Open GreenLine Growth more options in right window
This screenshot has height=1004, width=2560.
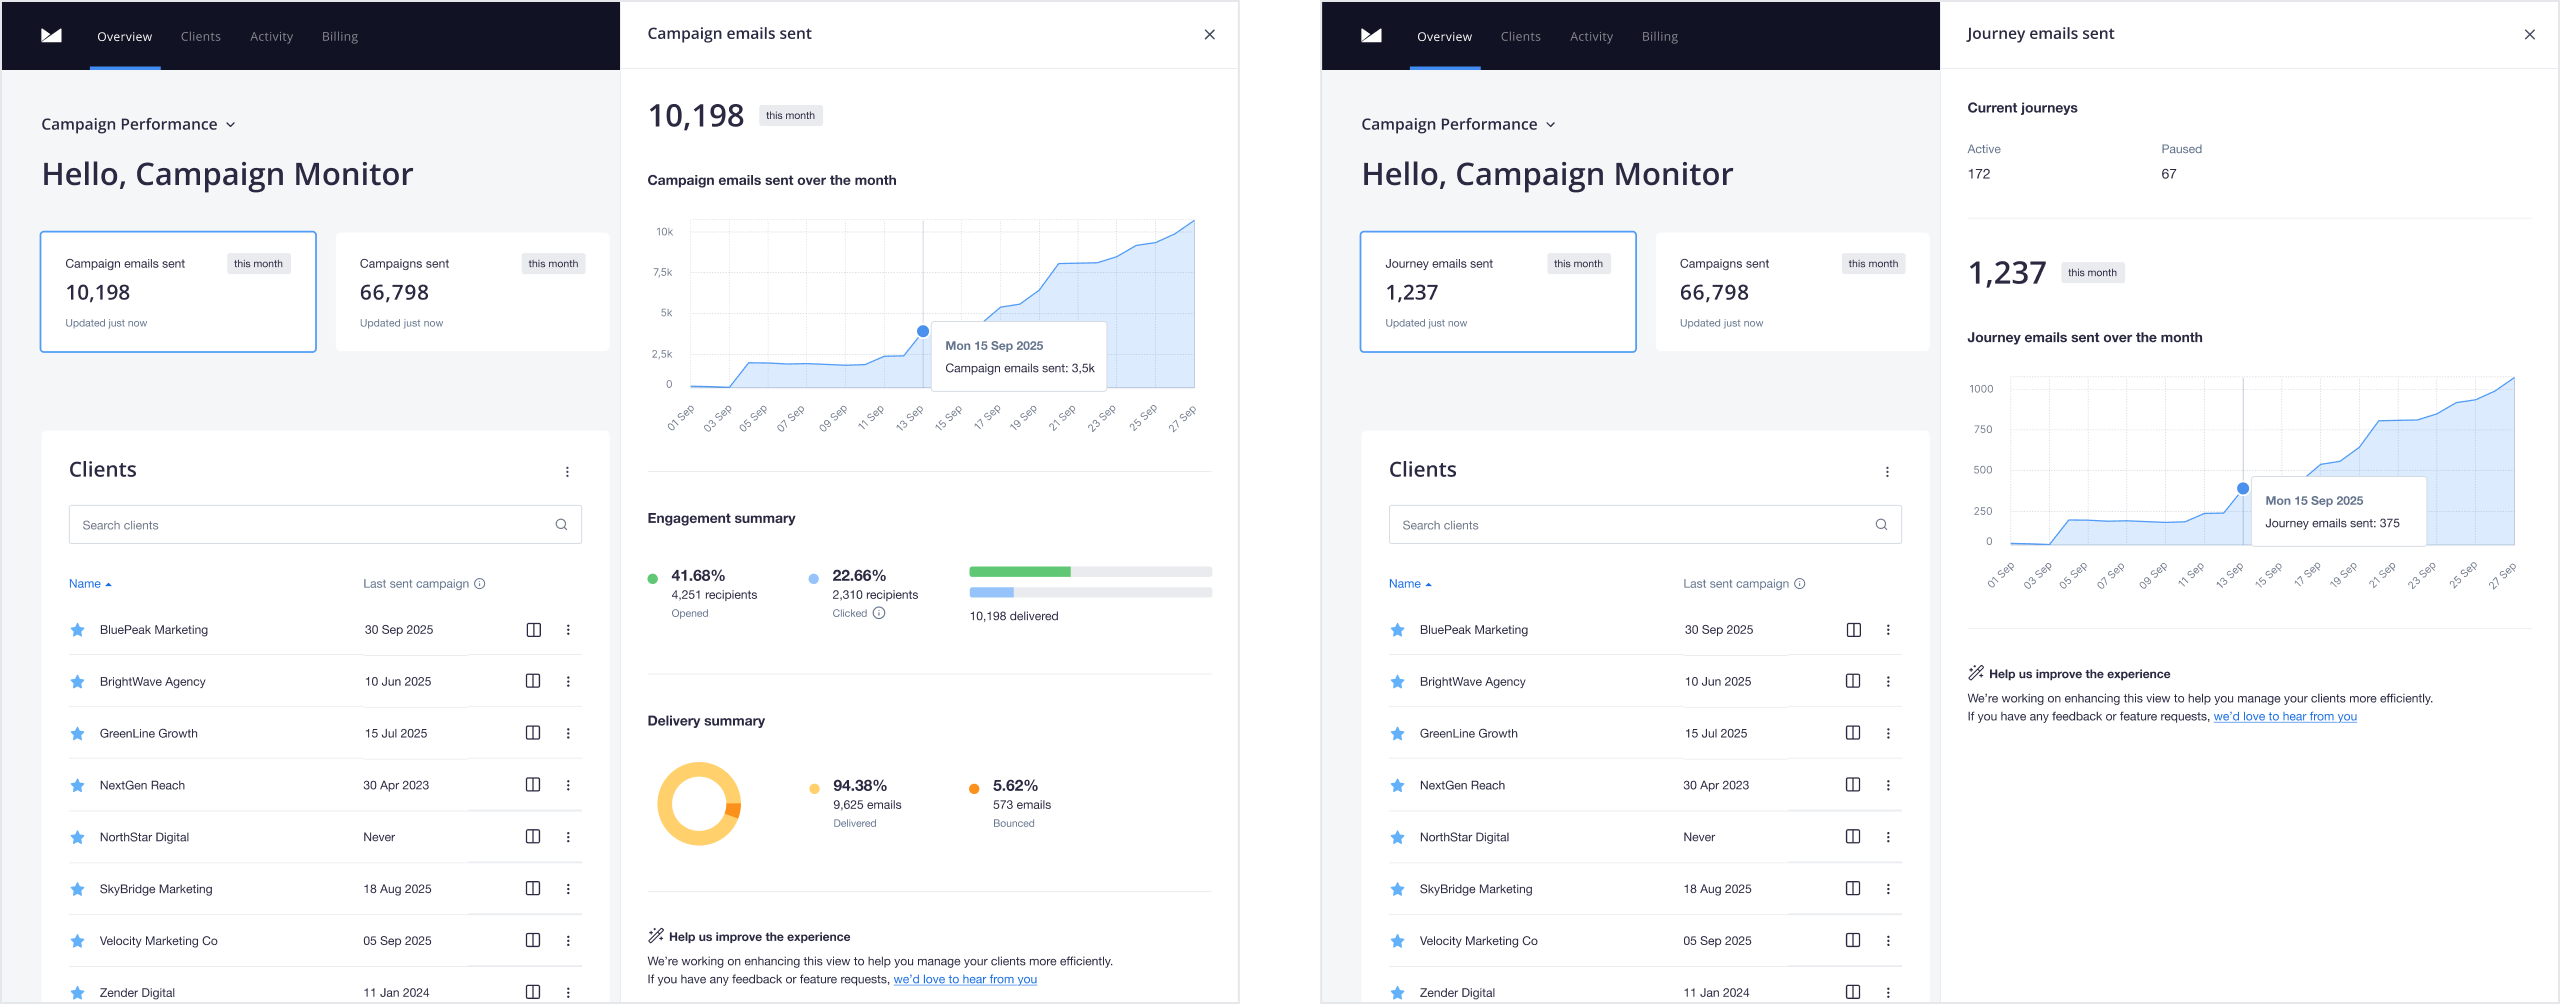pos(1888,734)
